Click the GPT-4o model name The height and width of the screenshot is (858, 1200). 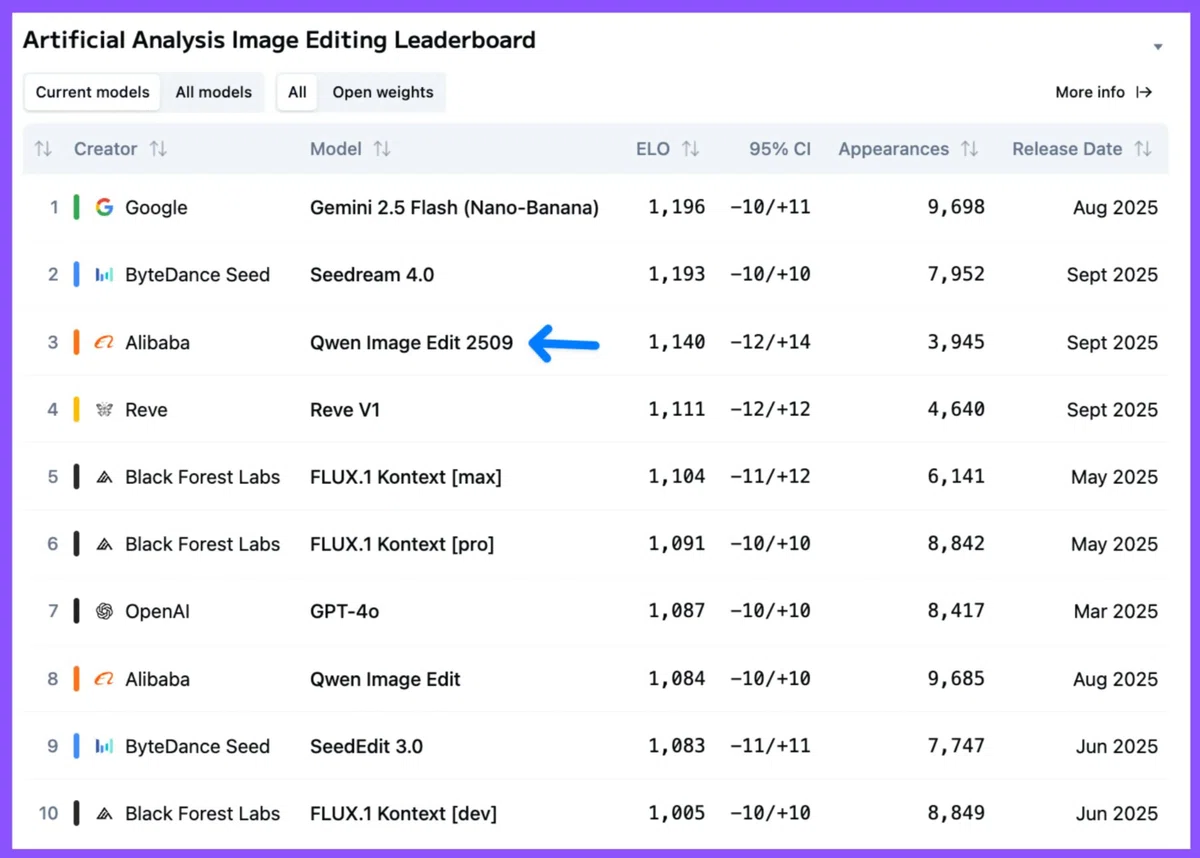345,612
